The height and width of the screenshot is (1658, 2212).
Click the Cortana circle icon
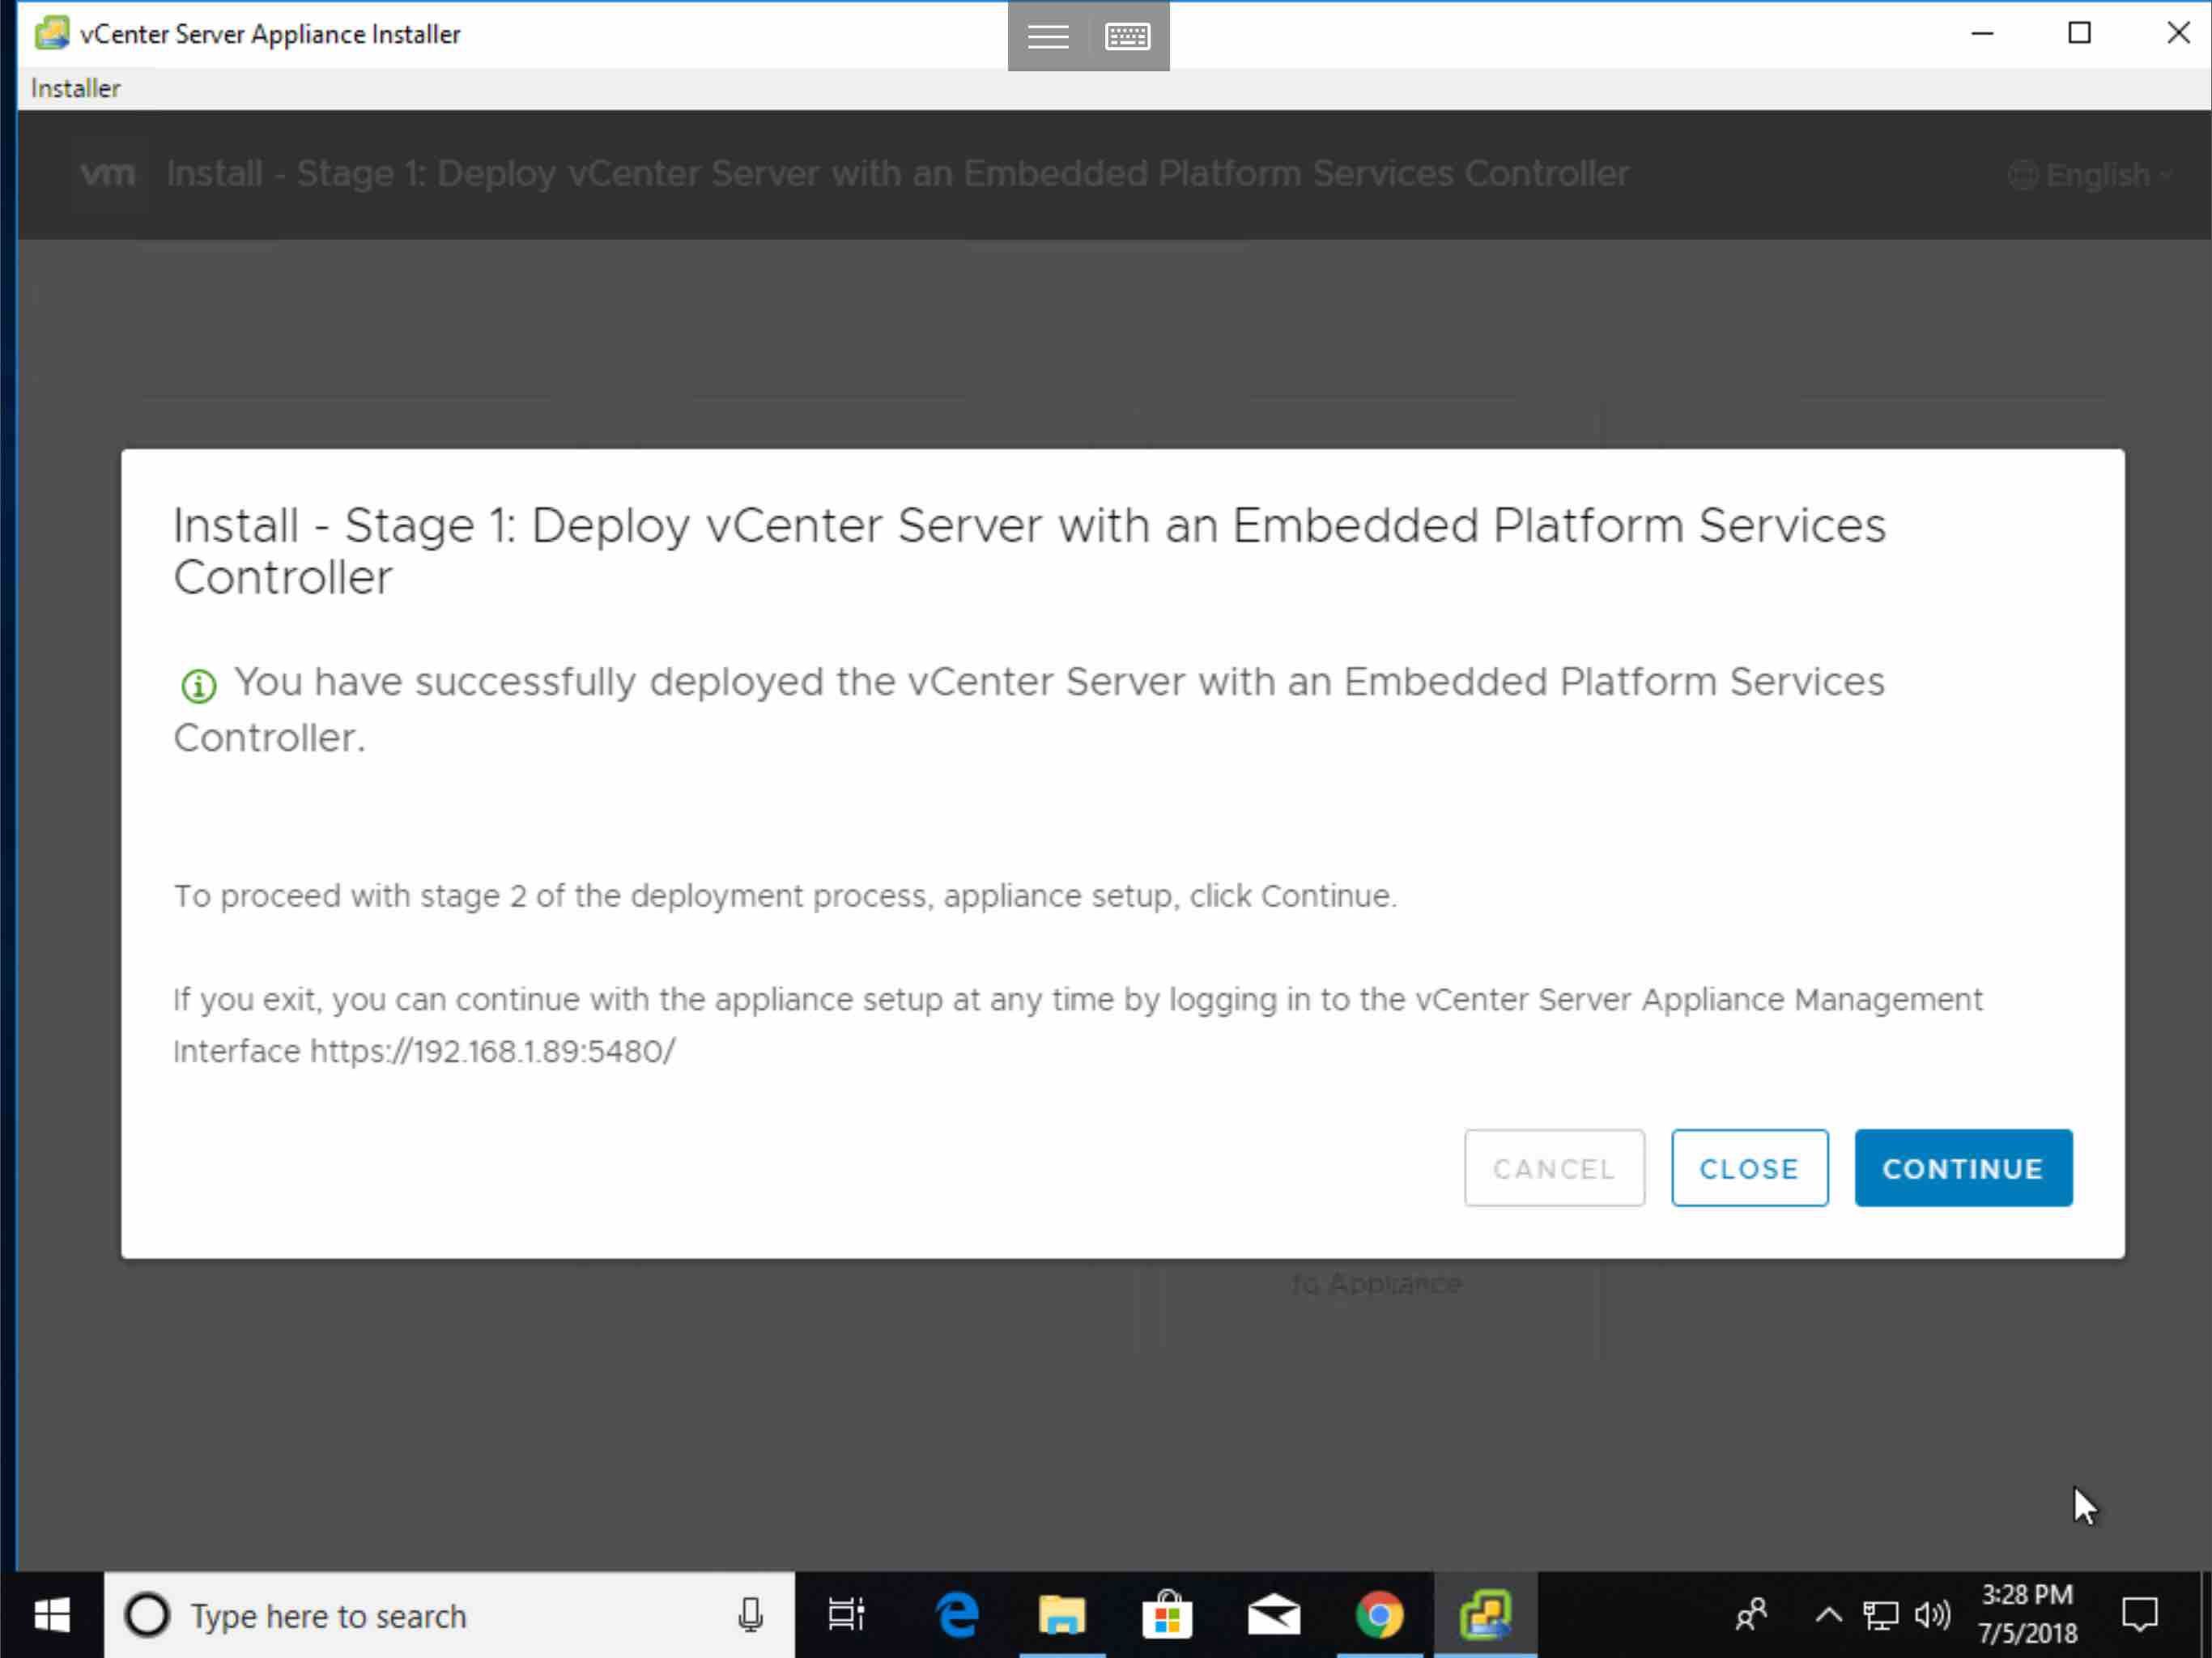[x=147, y=1614]
